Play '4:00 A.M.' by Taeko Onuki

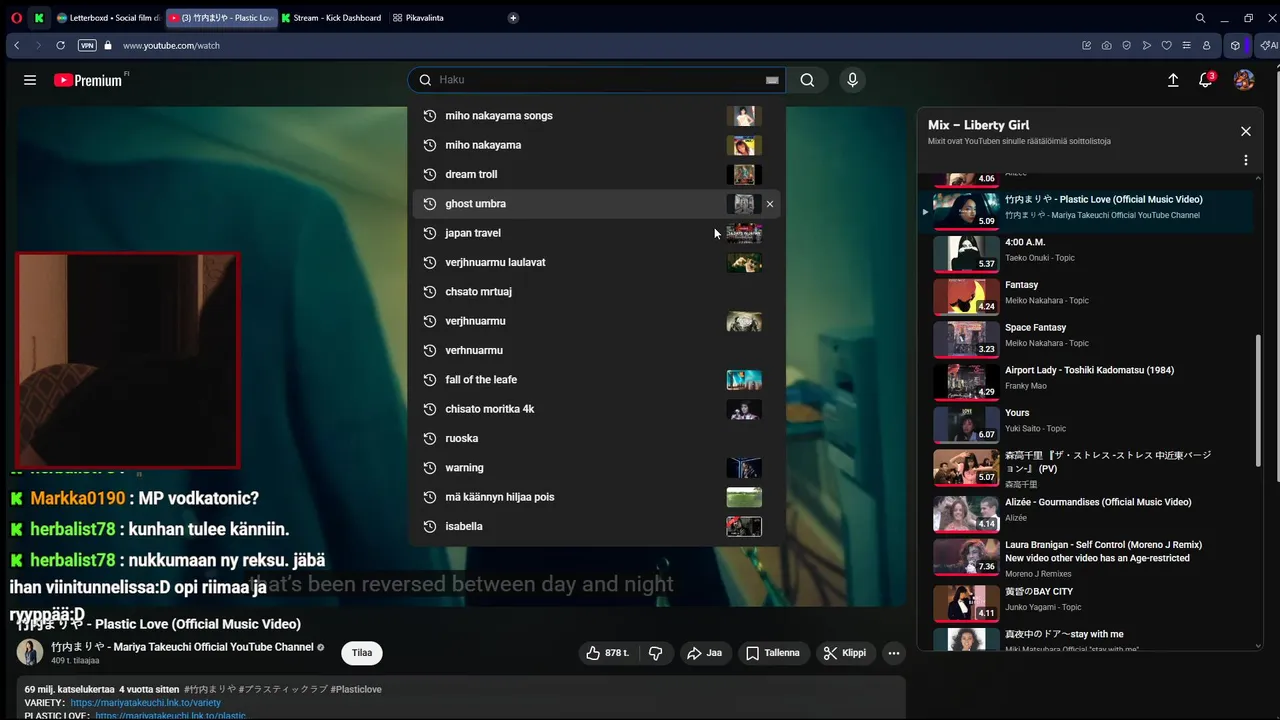point(1087,254)
